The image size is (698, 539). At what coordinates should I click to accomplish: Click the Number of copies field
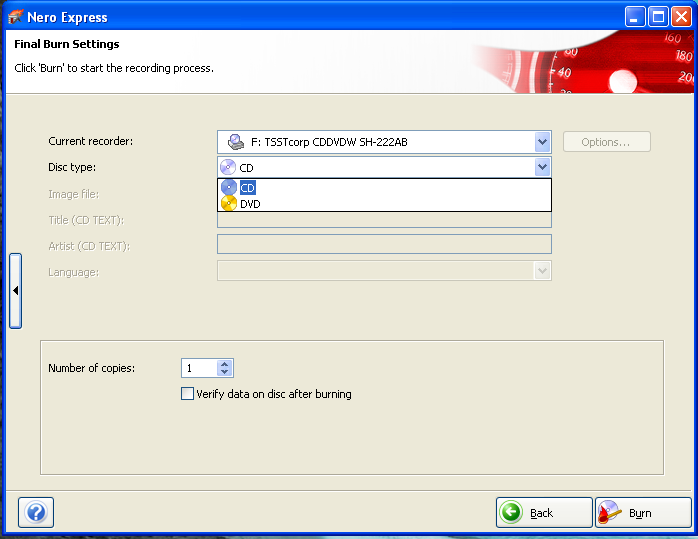199,368
